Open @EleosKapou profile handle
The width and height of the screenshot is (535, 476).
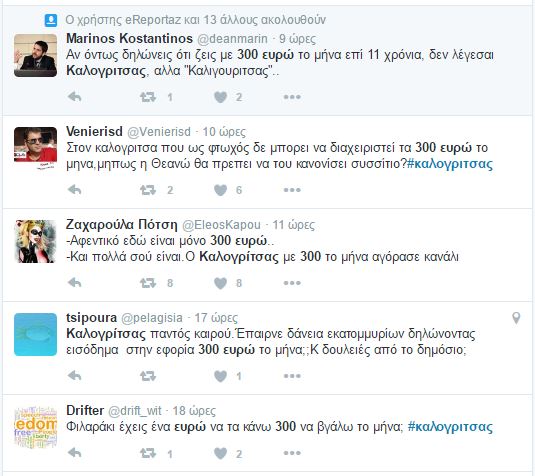tap(221, 225)
